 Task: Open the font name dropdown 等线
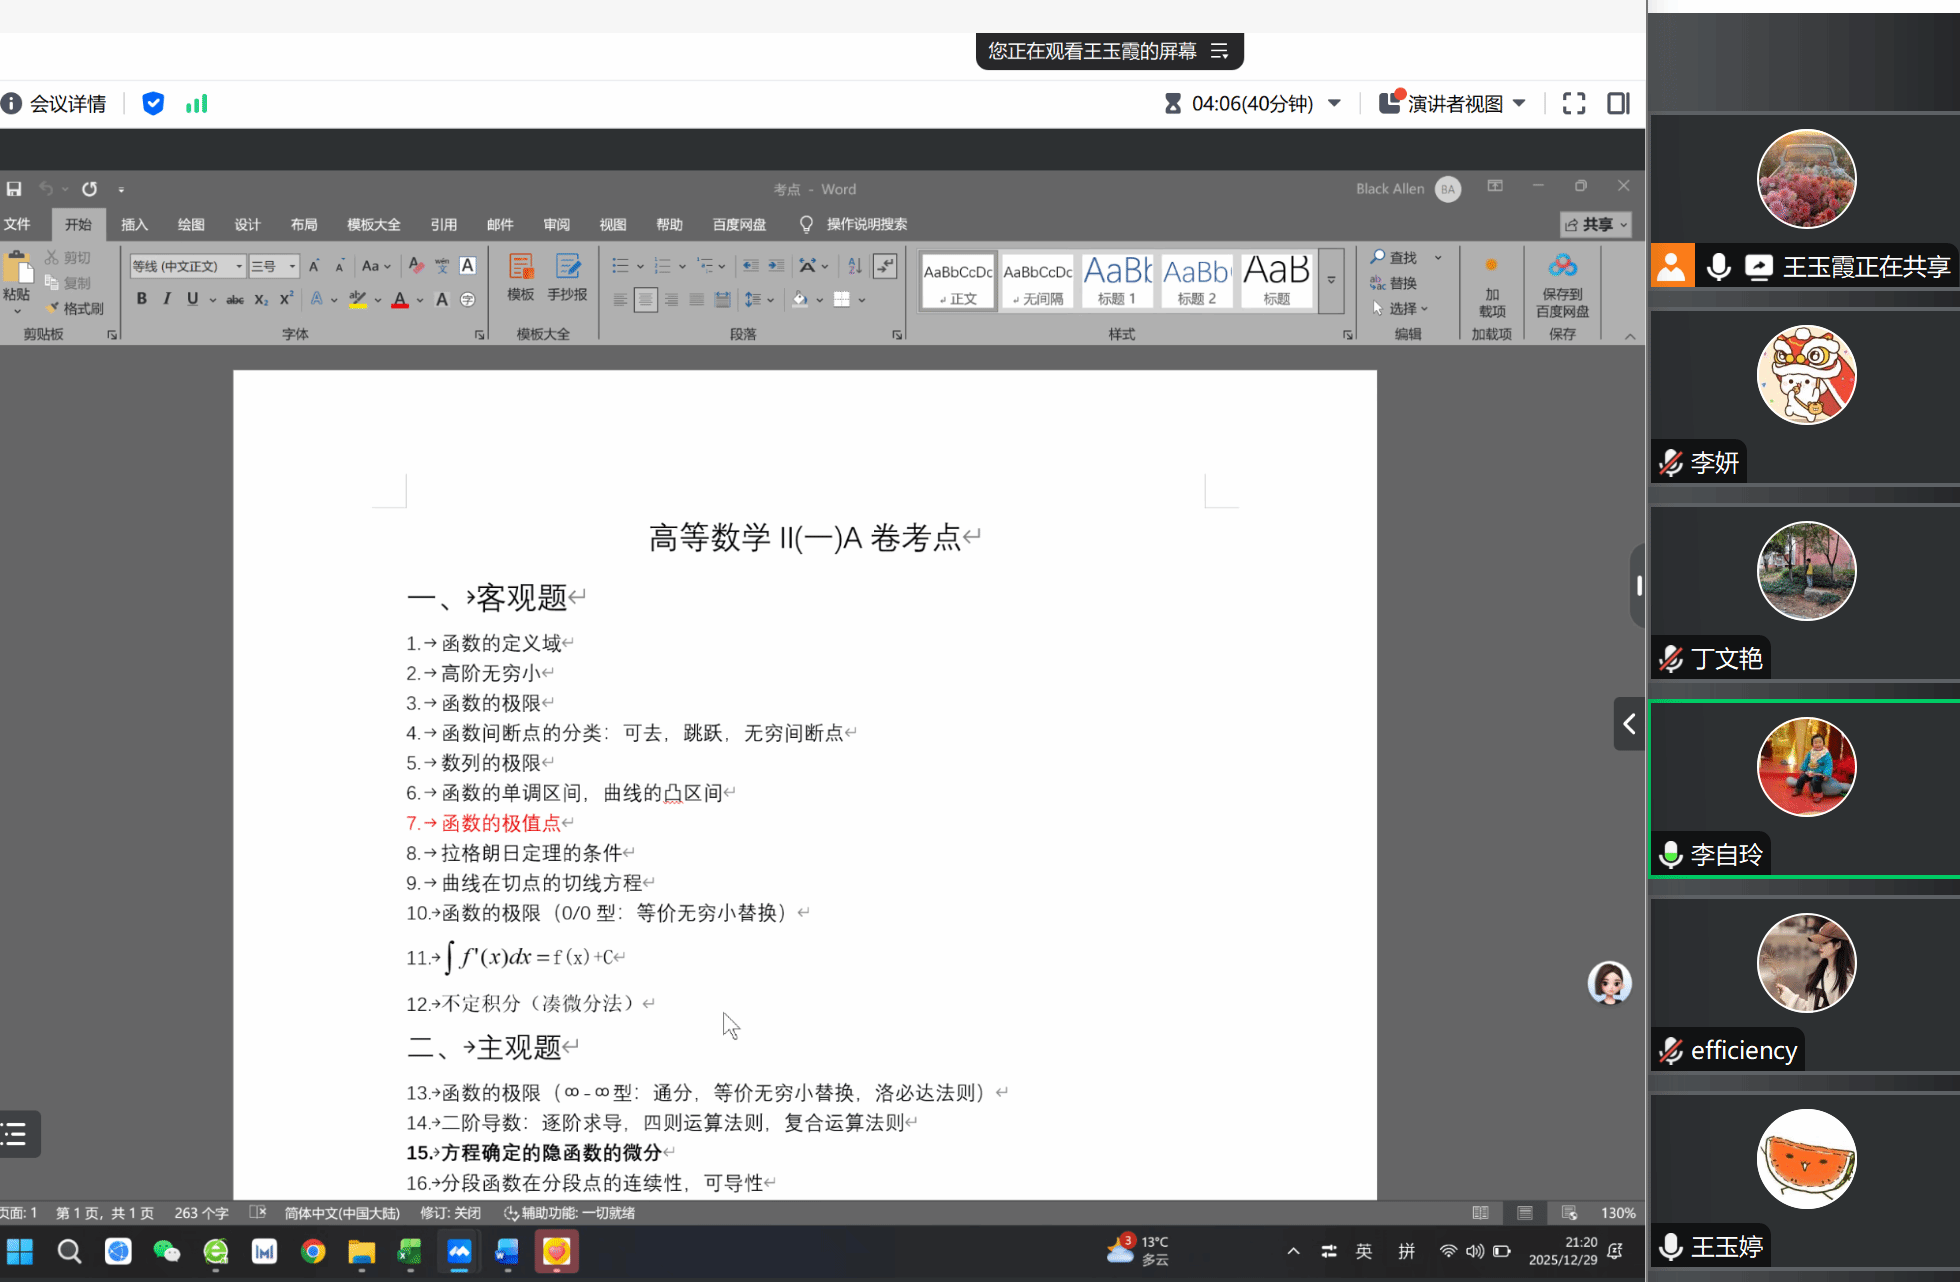click(x=239, y=266)
